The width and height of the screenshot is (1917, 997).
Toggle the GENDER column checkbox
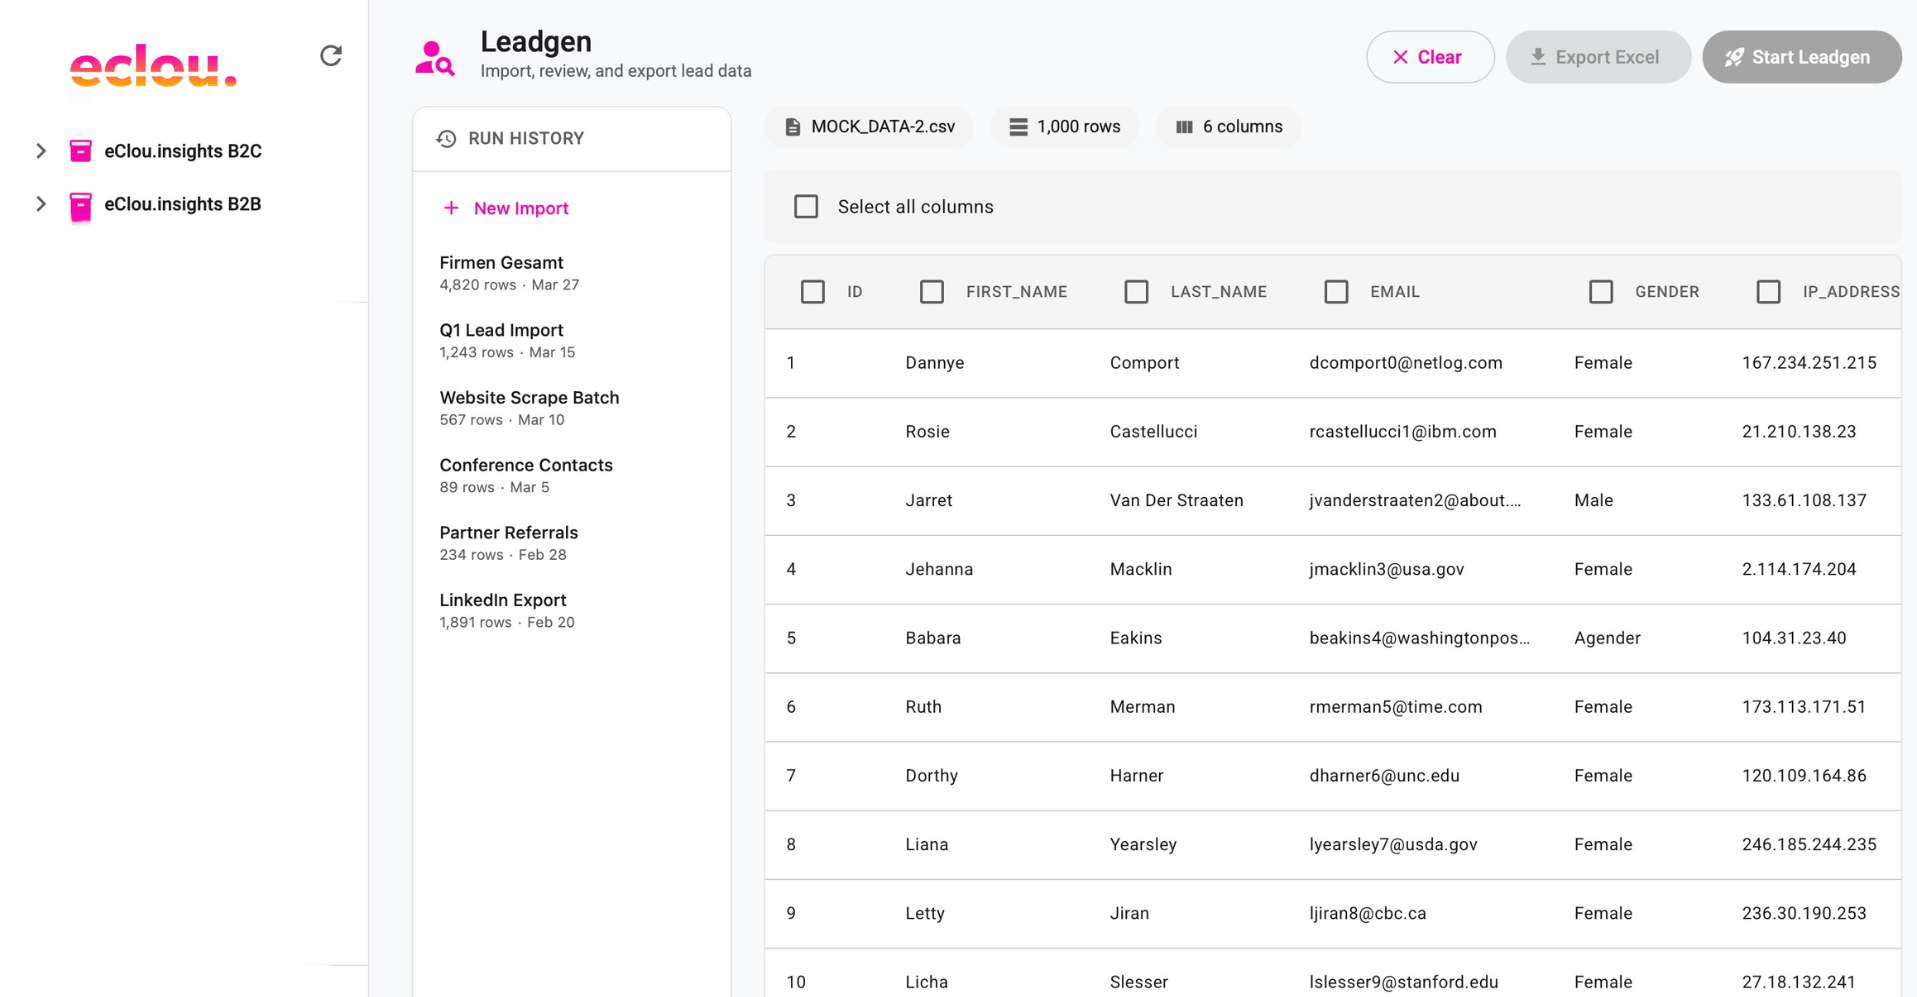coord(1601,292)
